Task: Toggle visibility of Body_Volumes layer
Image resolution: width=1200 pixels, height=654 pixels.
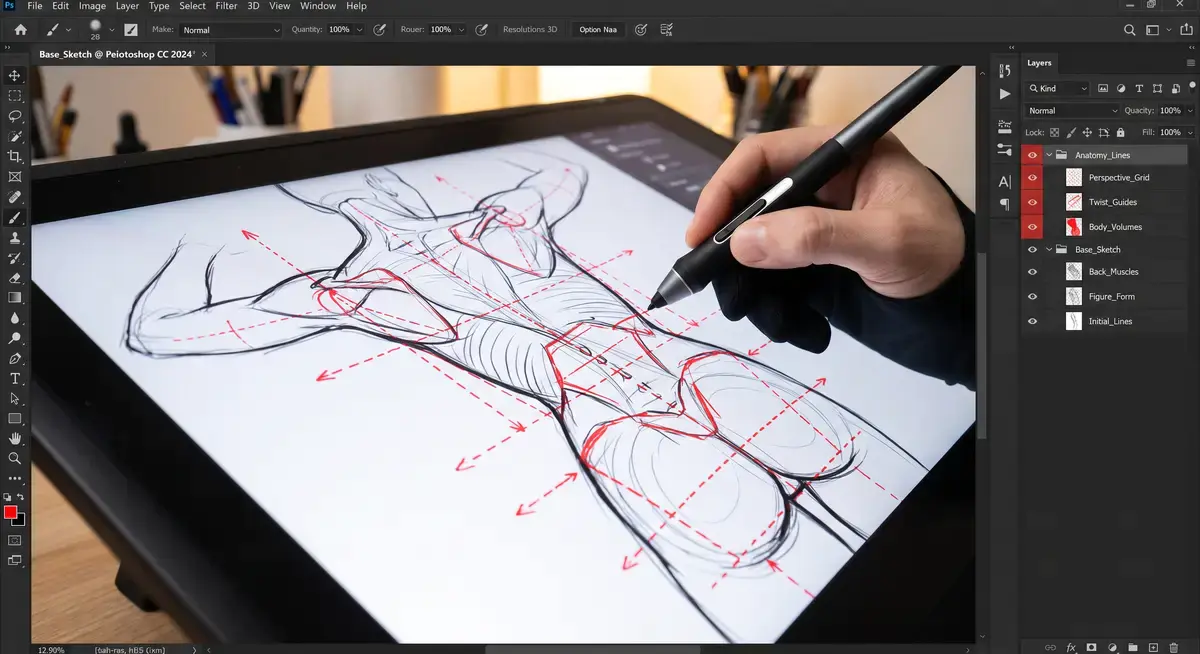Action: (x=1032, y=227)
